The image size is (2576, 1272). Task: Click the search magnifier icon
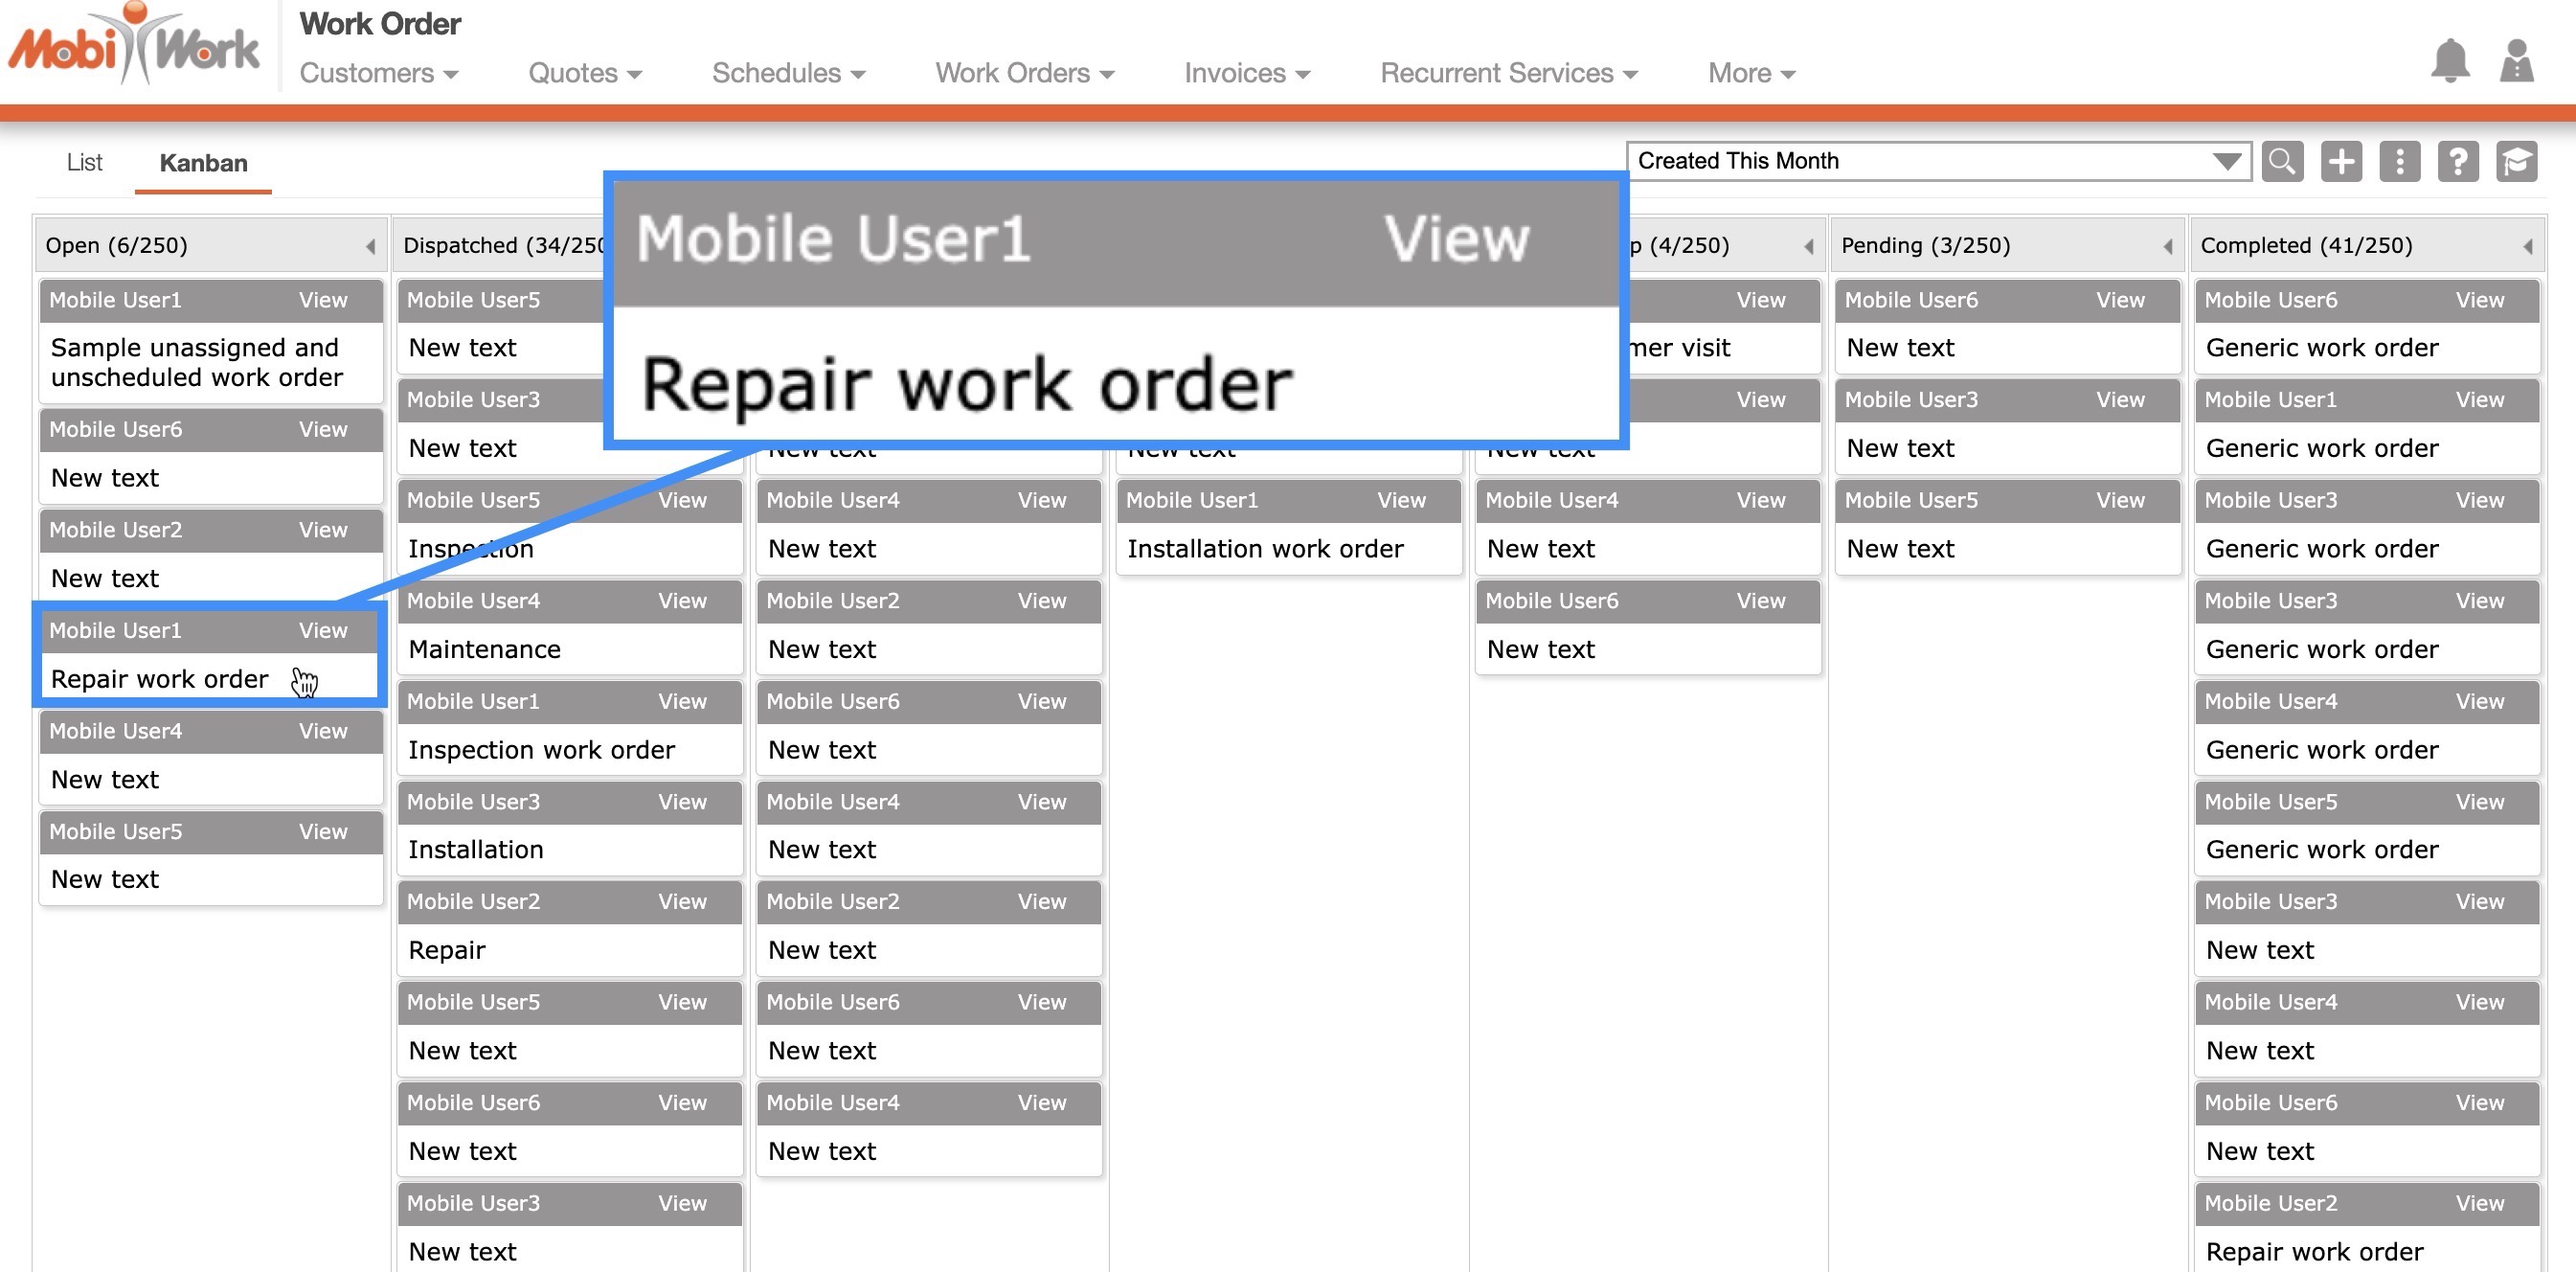tap(2282, 161)
